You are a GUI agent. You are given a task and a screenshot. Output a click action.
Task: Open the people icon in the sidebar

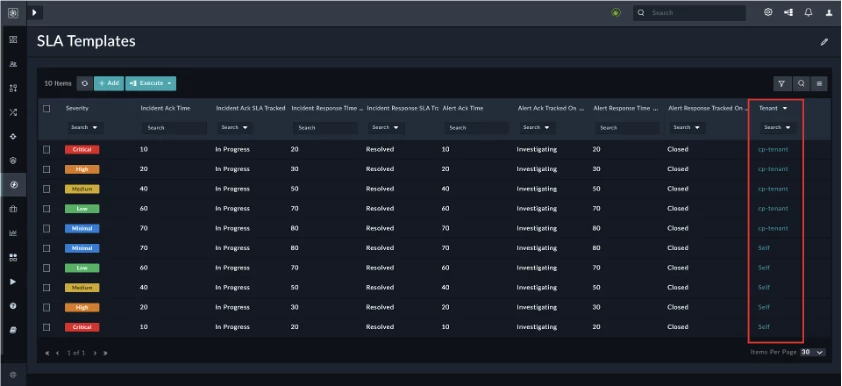[x=13, y=64]
